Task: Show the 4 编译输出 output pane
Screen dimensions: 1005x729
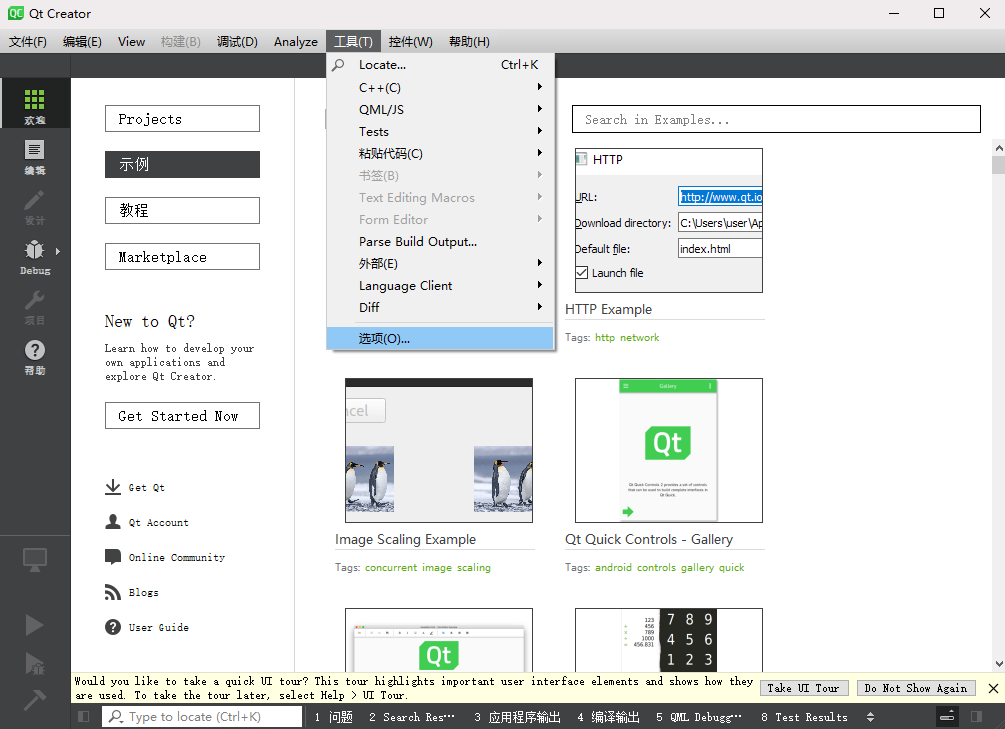Action: coord(608,717)
